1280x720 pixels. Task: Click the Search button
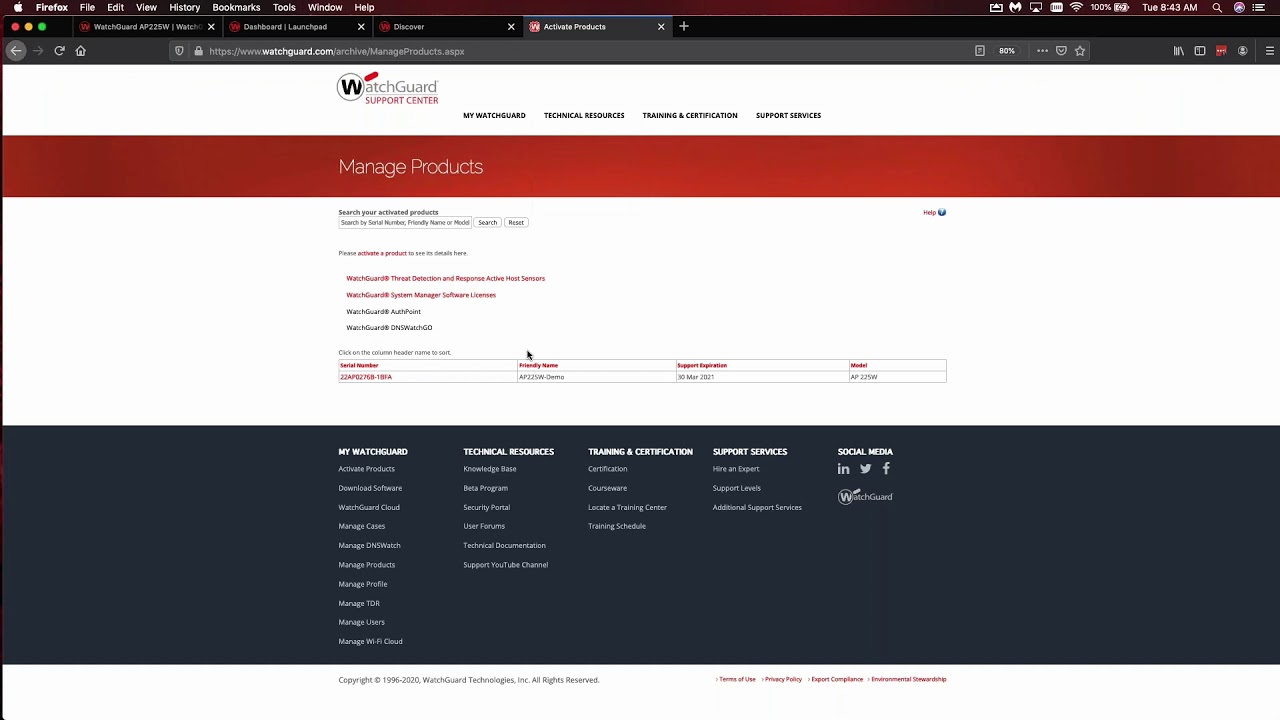(487, 223)
